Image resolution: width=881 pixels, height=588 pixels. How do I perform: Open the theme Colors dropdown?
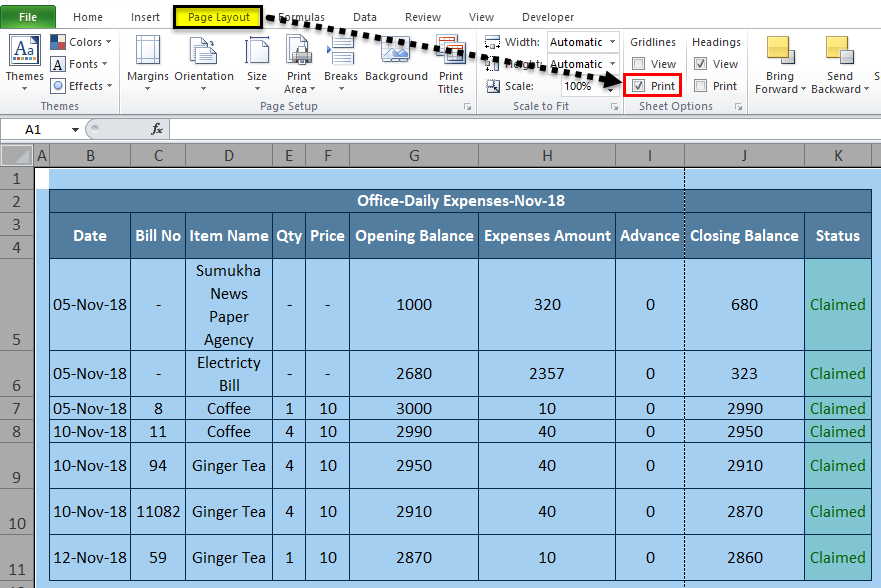point(85,42)
